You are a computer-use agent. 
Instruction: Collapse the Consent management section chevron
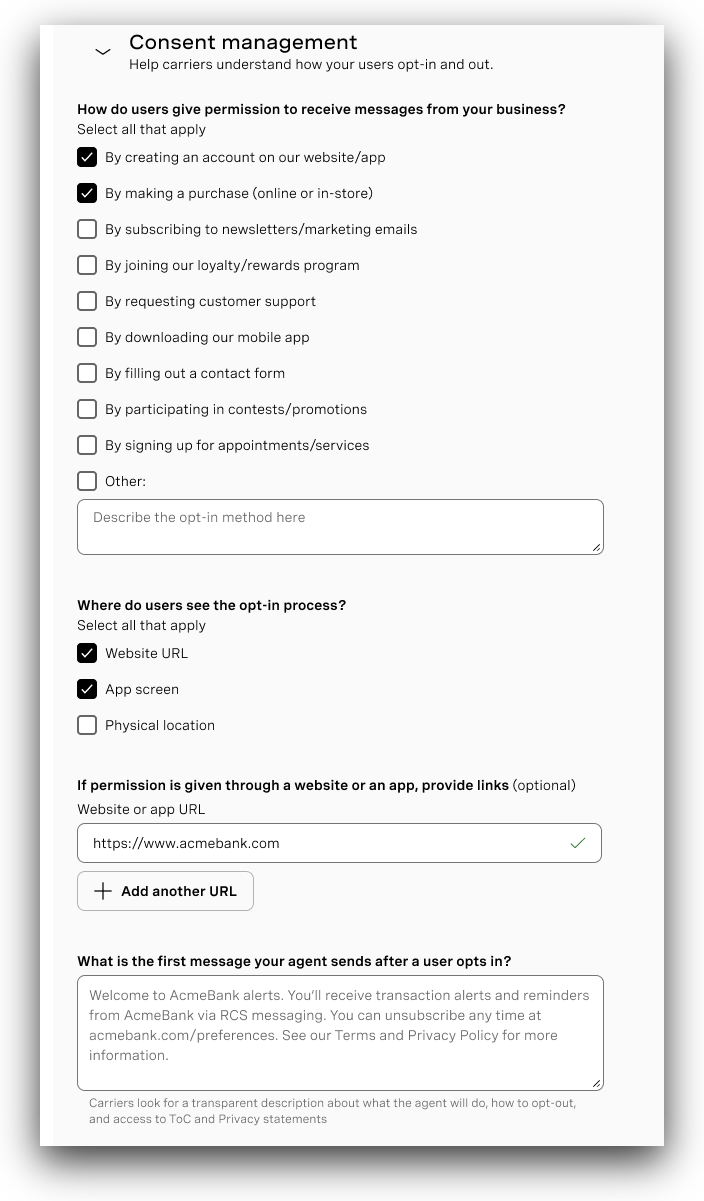click(x=102, y=50)
